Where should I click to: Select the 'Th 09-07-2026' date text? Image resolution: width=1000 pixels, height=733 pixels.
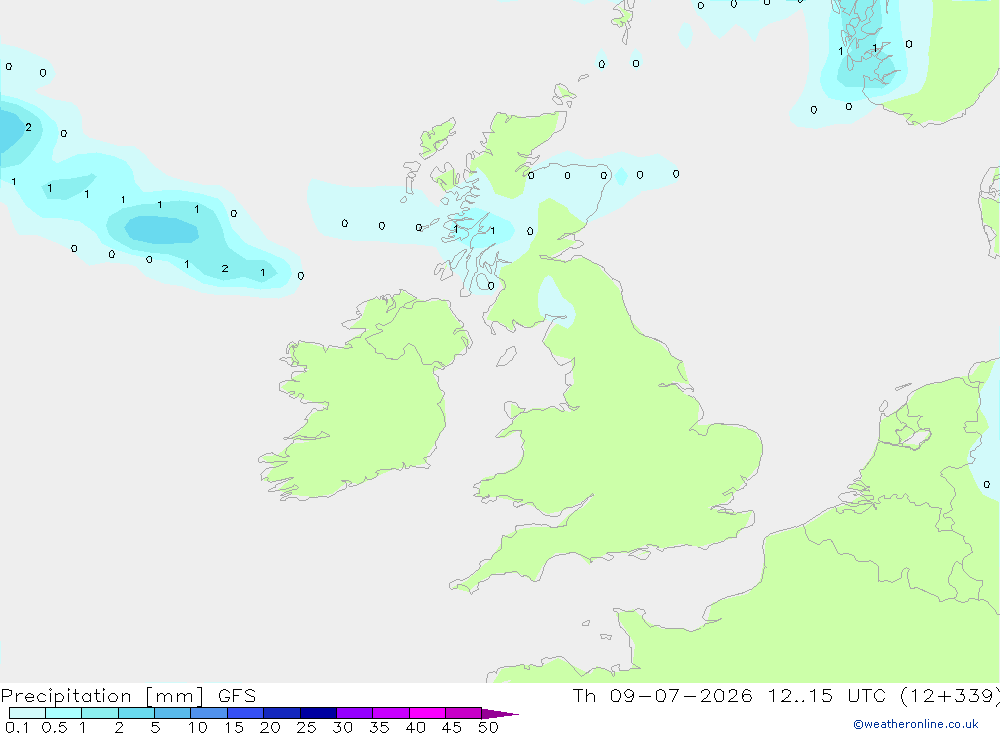(662, 695)
